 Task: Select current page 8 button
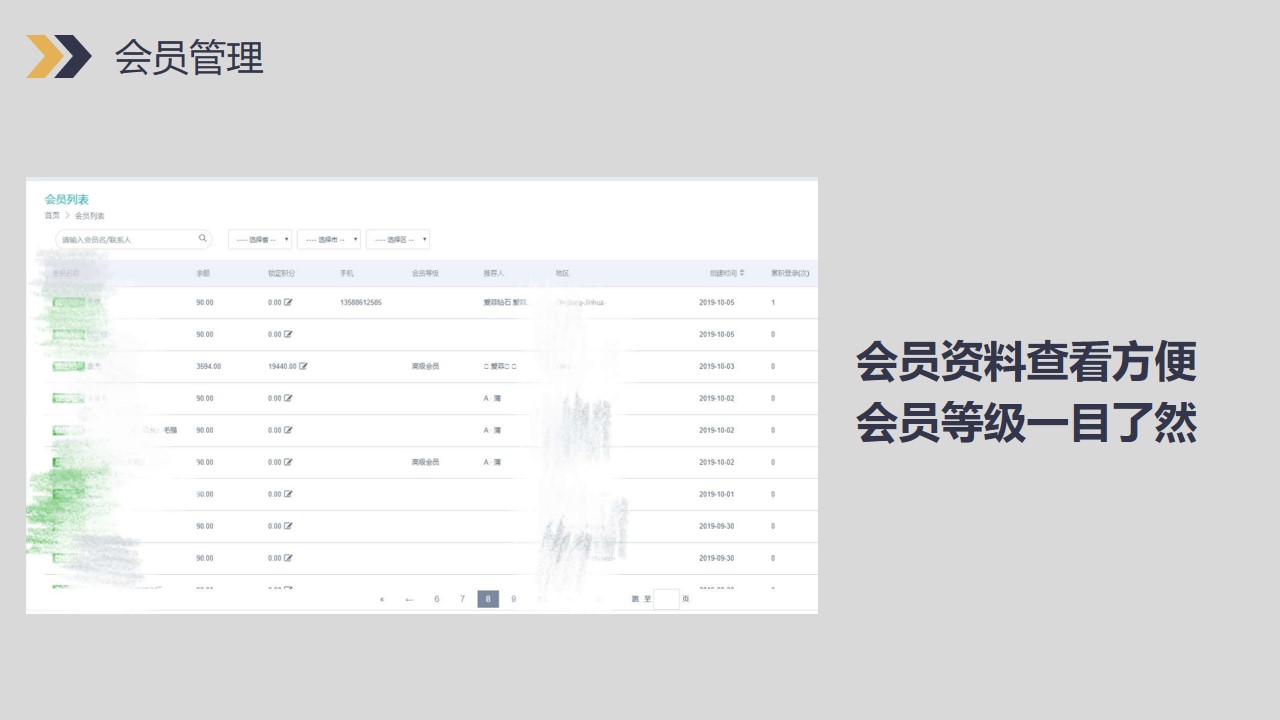tap(488, 600)
